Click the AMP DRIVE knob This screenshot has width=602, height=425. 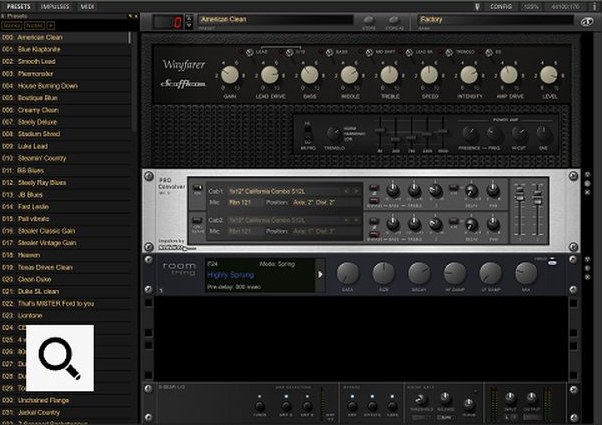[x=509, y=75]
